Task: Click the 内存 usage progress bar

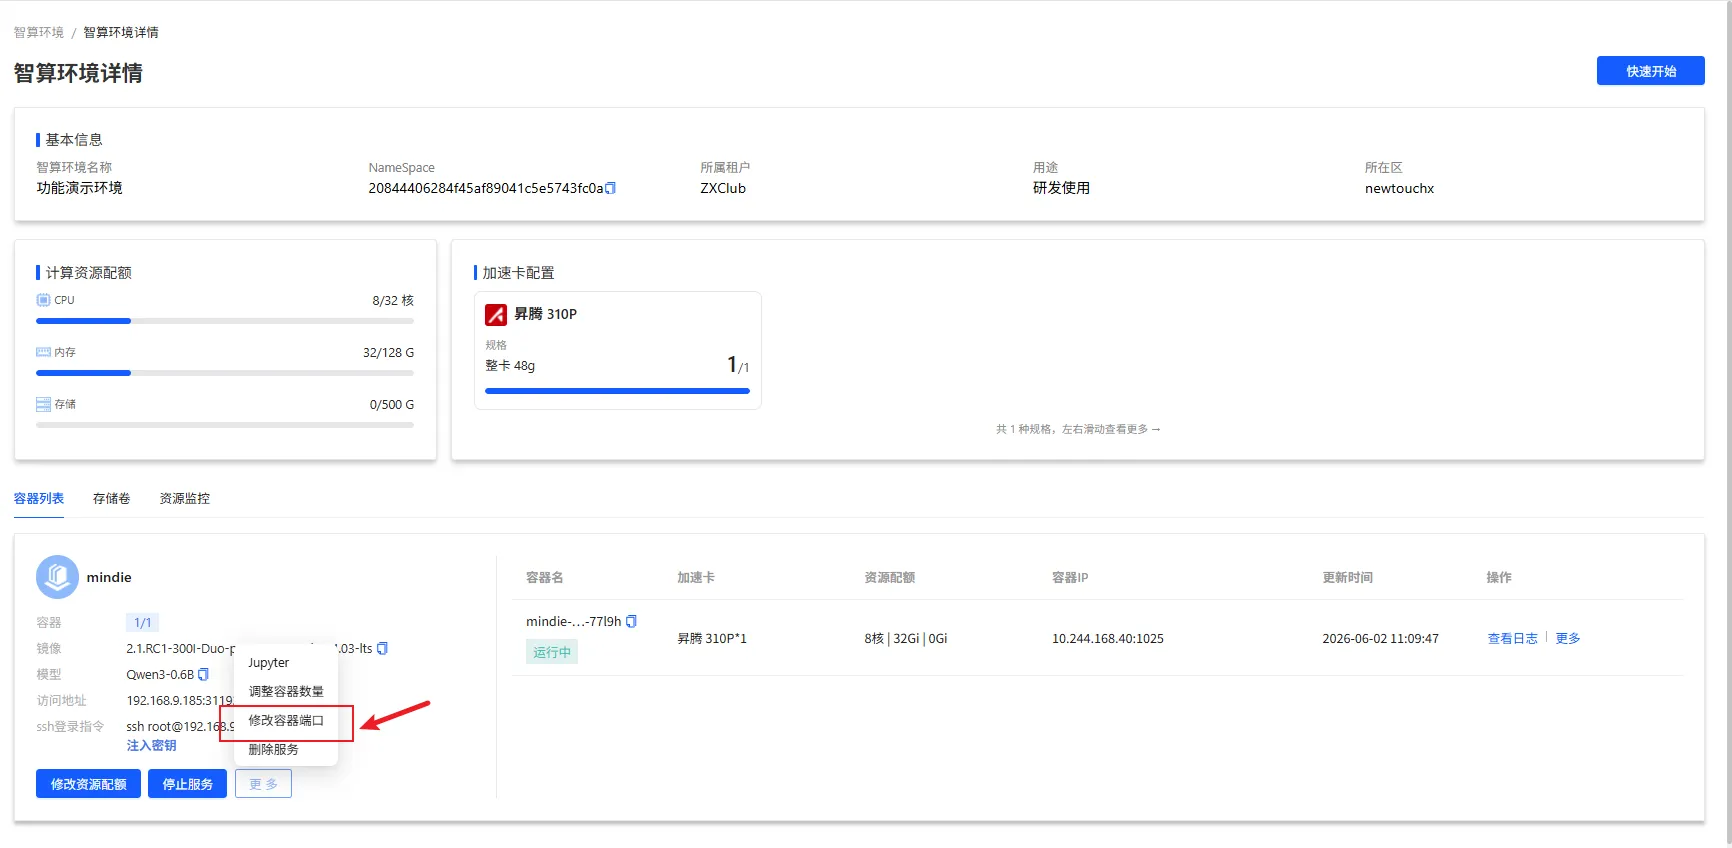Action: tap(225, 373)
